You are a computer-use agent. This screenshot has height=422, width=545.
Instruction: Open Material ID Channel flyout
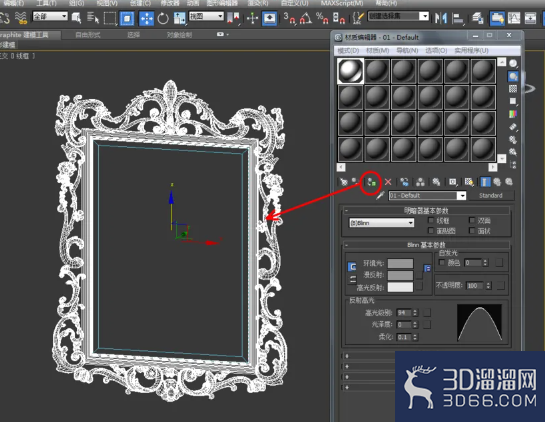tap(453, 182)
